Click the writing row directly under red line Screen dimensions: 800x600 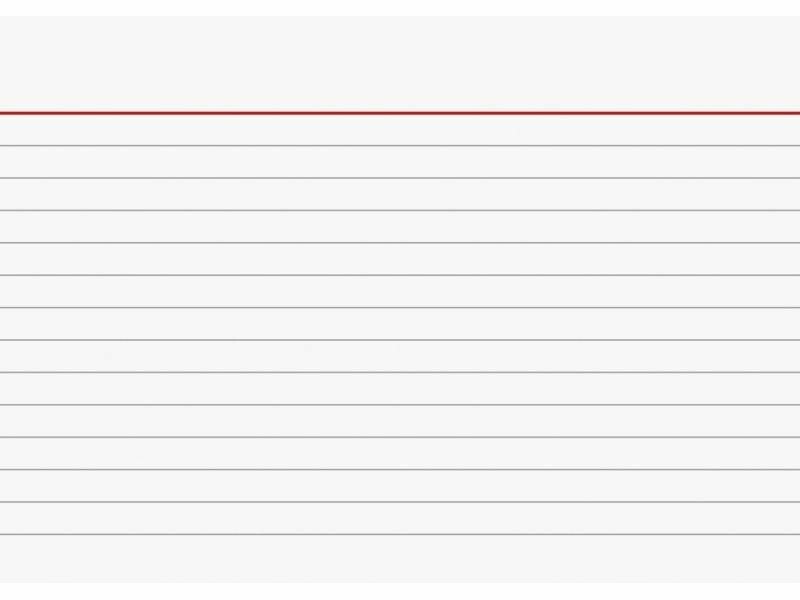click(x=400, y=130)
